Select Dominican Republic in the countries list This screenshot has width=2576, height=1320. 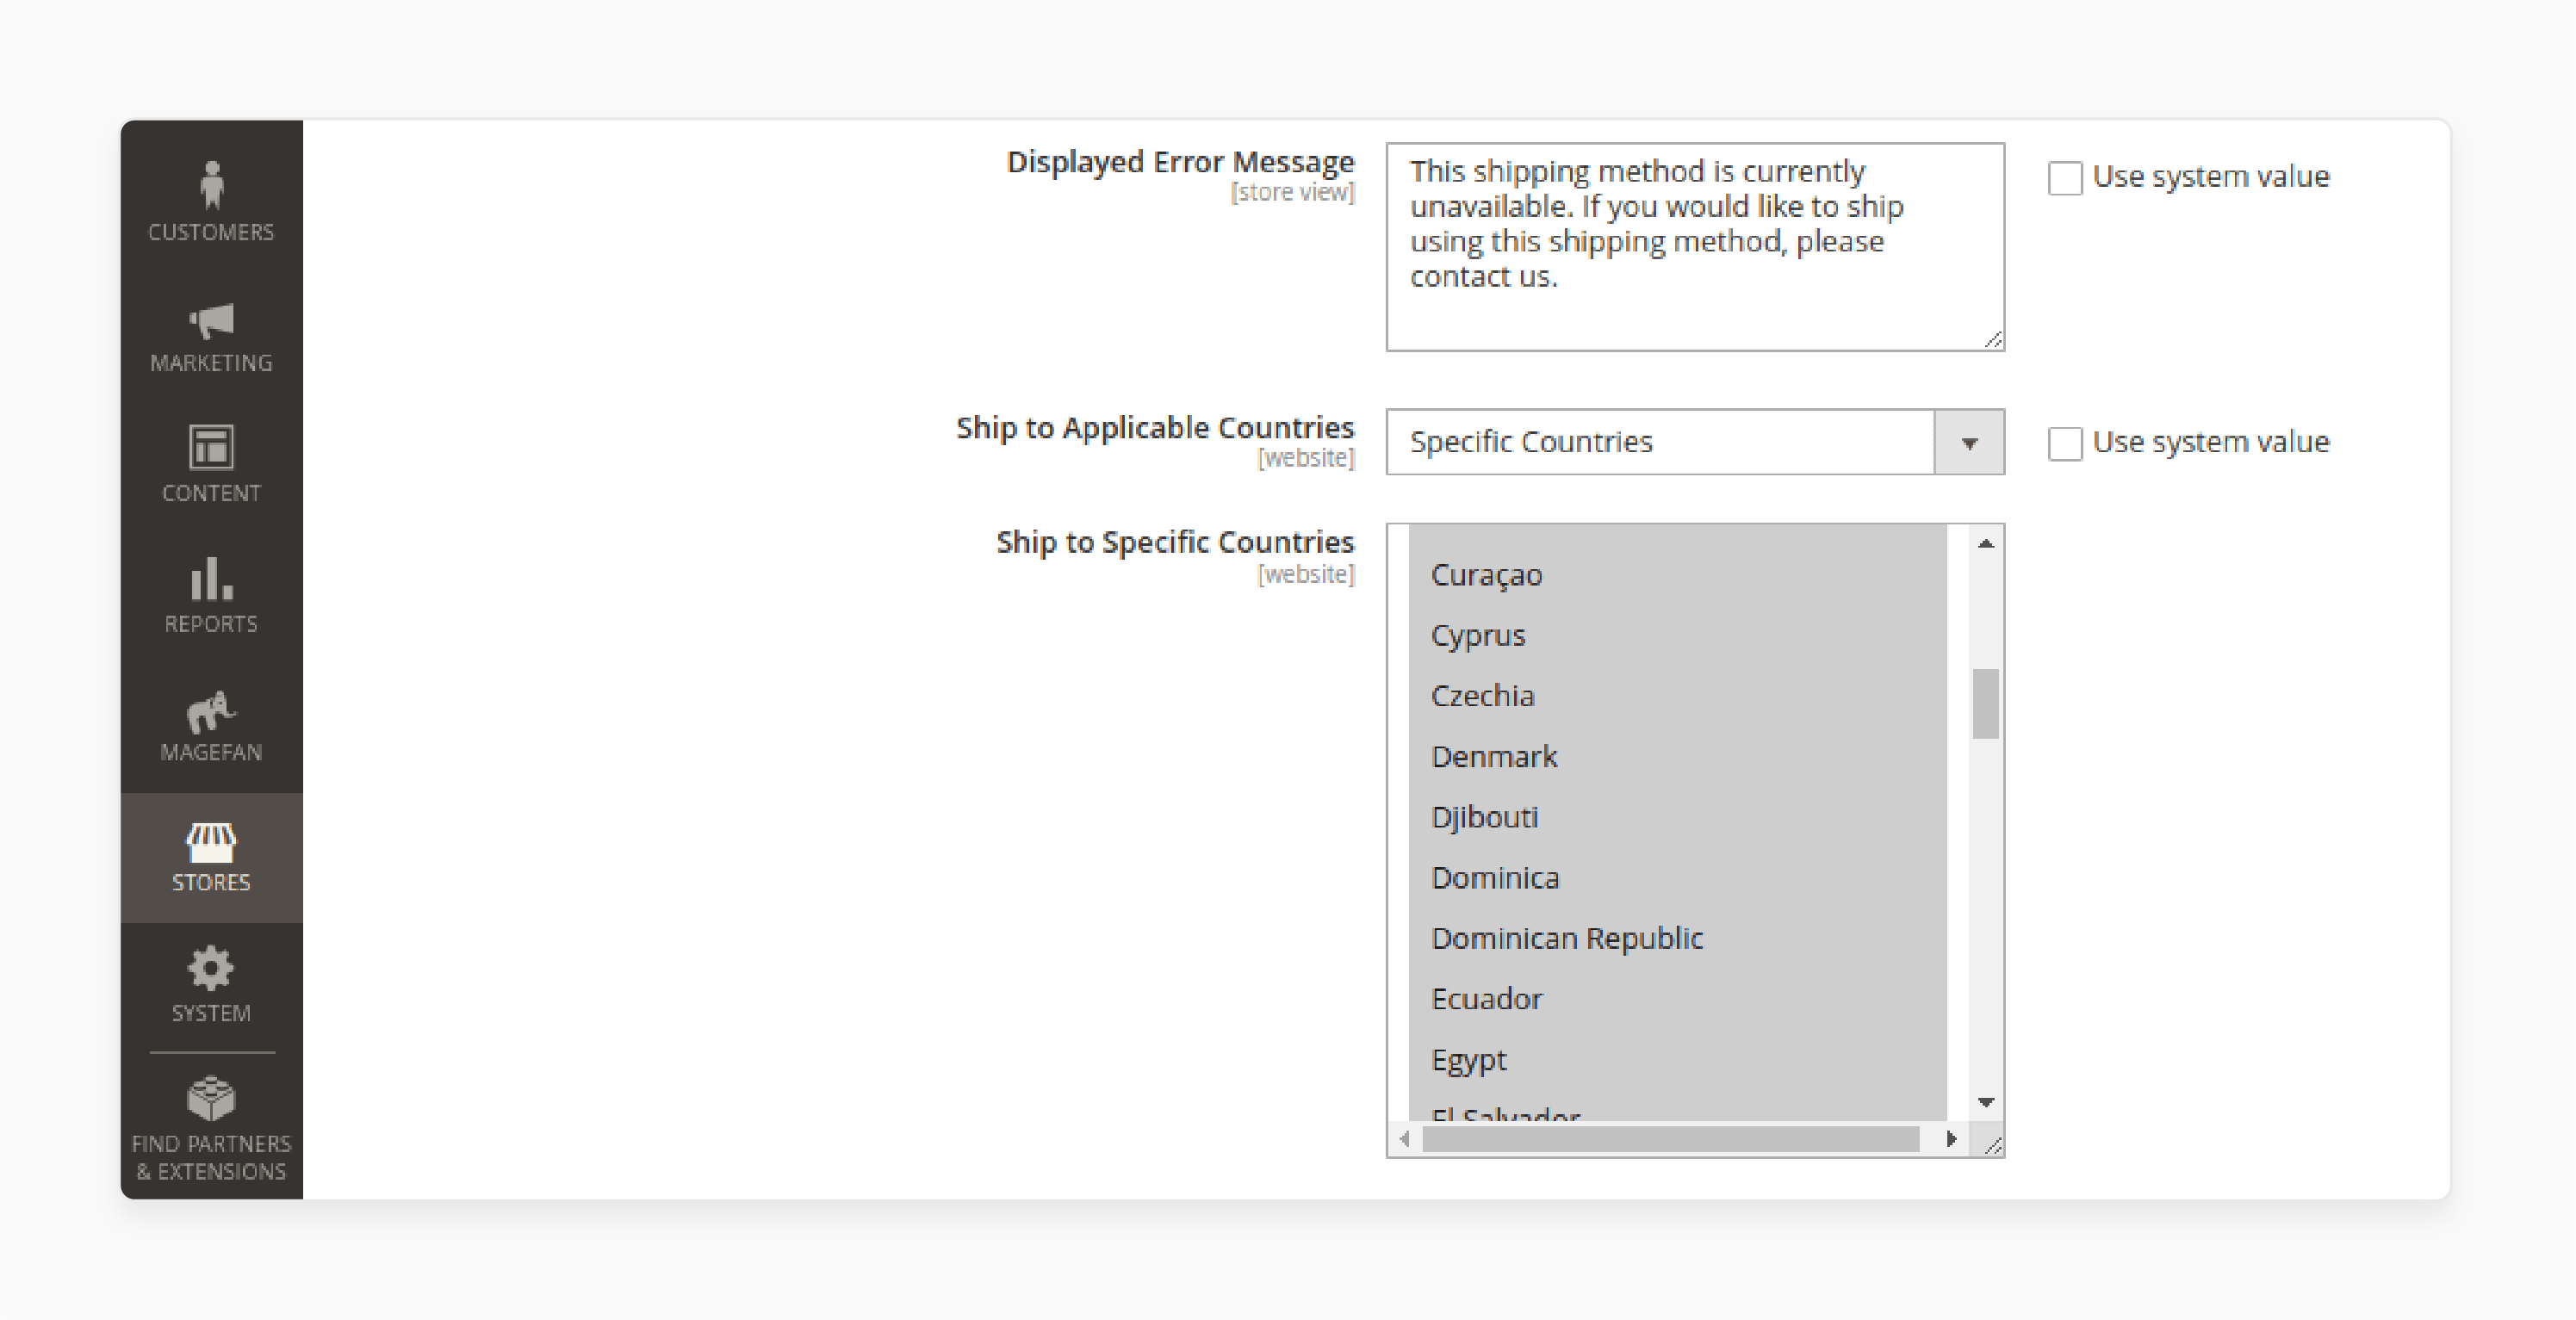(x=1677, y=938)
